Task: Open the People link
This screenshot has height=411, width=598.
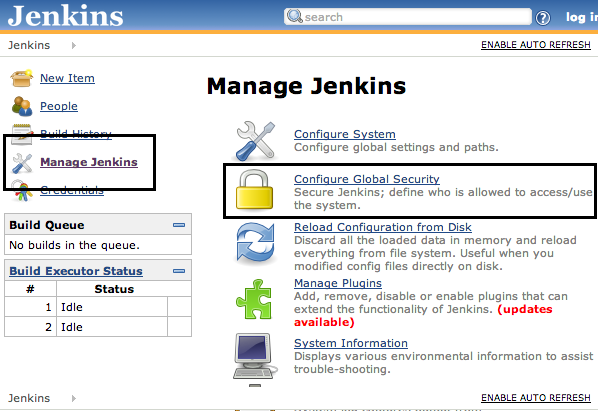Action: (59, 106)
